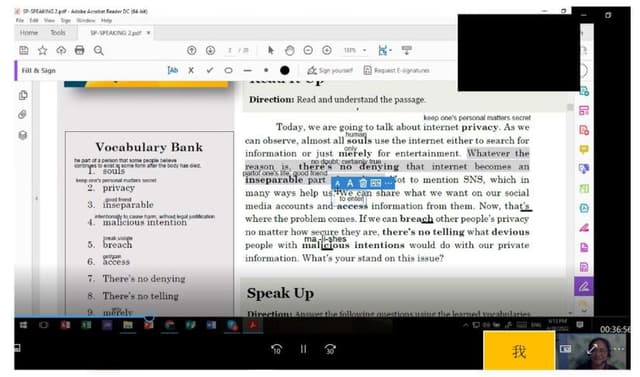Open the active Fill & Sign tool in right pane
Image resolution: width=640 pixels, height=377 pixels.
[x=584, y=286]
